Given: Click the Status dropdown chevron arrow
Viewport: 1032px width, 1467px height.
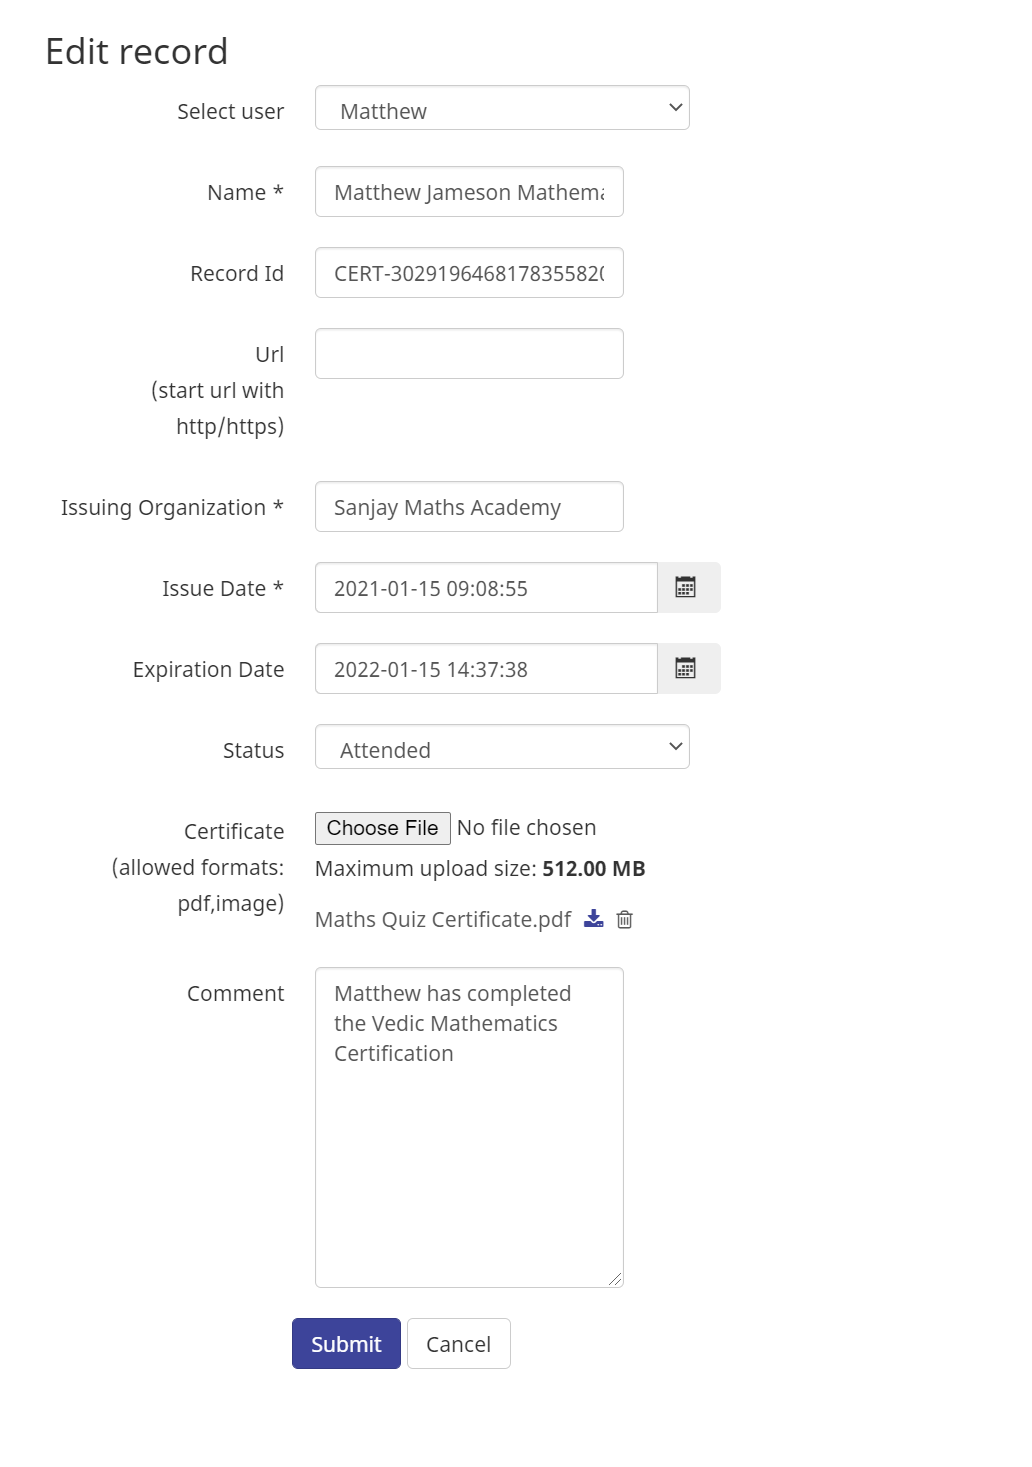Looking at the screenshot, I should click(x=676, y=747).
